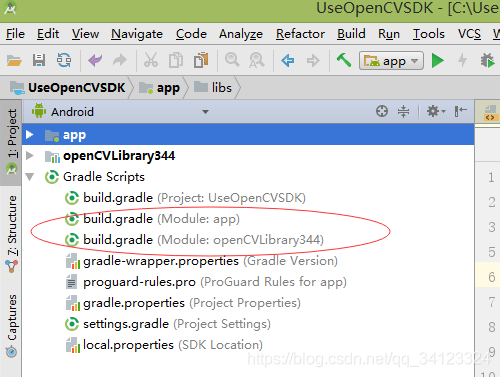Screen dimensions: 500x377
Task: Click the Paste clipboard icon
Action: (x=201, y=60)
